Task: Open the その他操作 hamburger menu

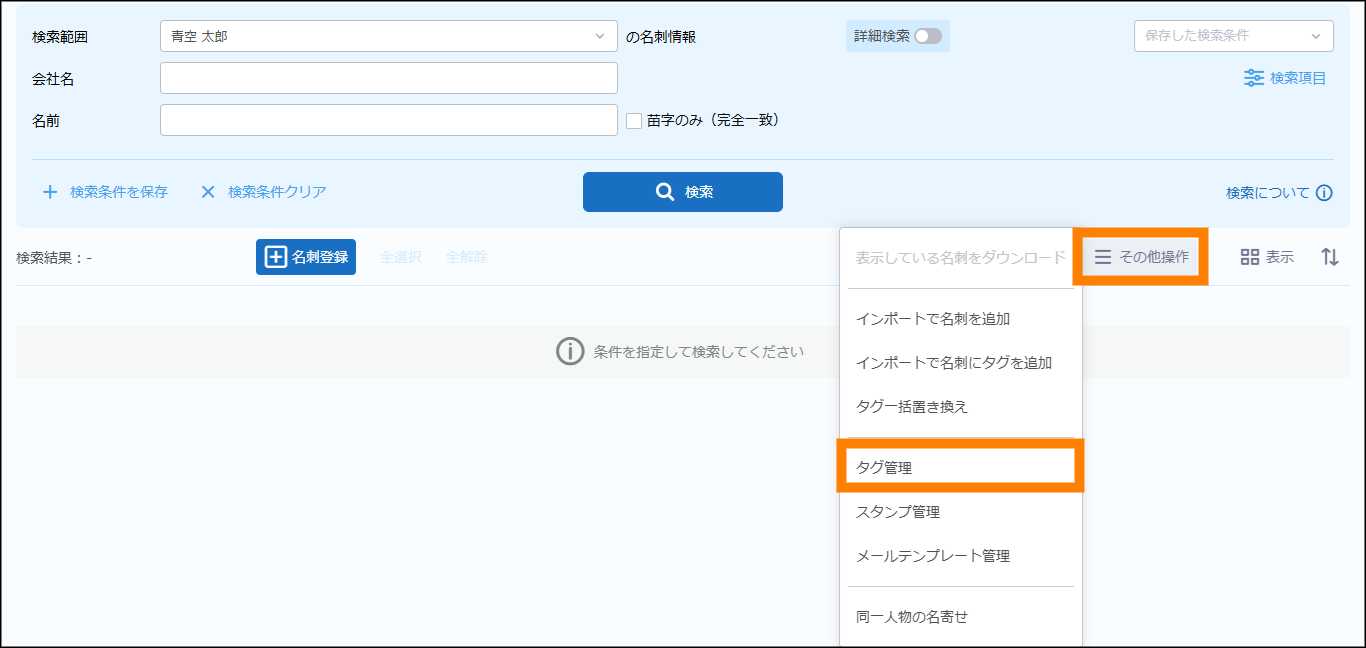Action: coord(1141,257)
